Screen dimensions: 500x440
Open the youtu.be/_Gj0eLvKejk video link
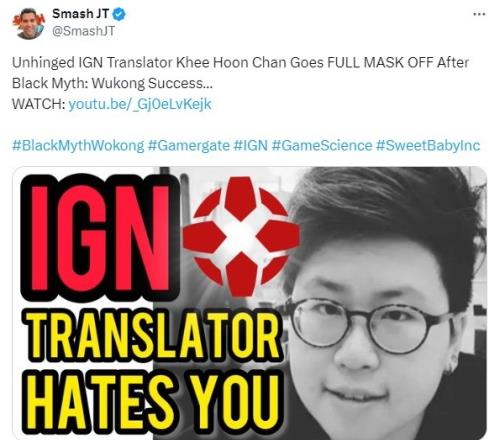[x=140, y=104]
